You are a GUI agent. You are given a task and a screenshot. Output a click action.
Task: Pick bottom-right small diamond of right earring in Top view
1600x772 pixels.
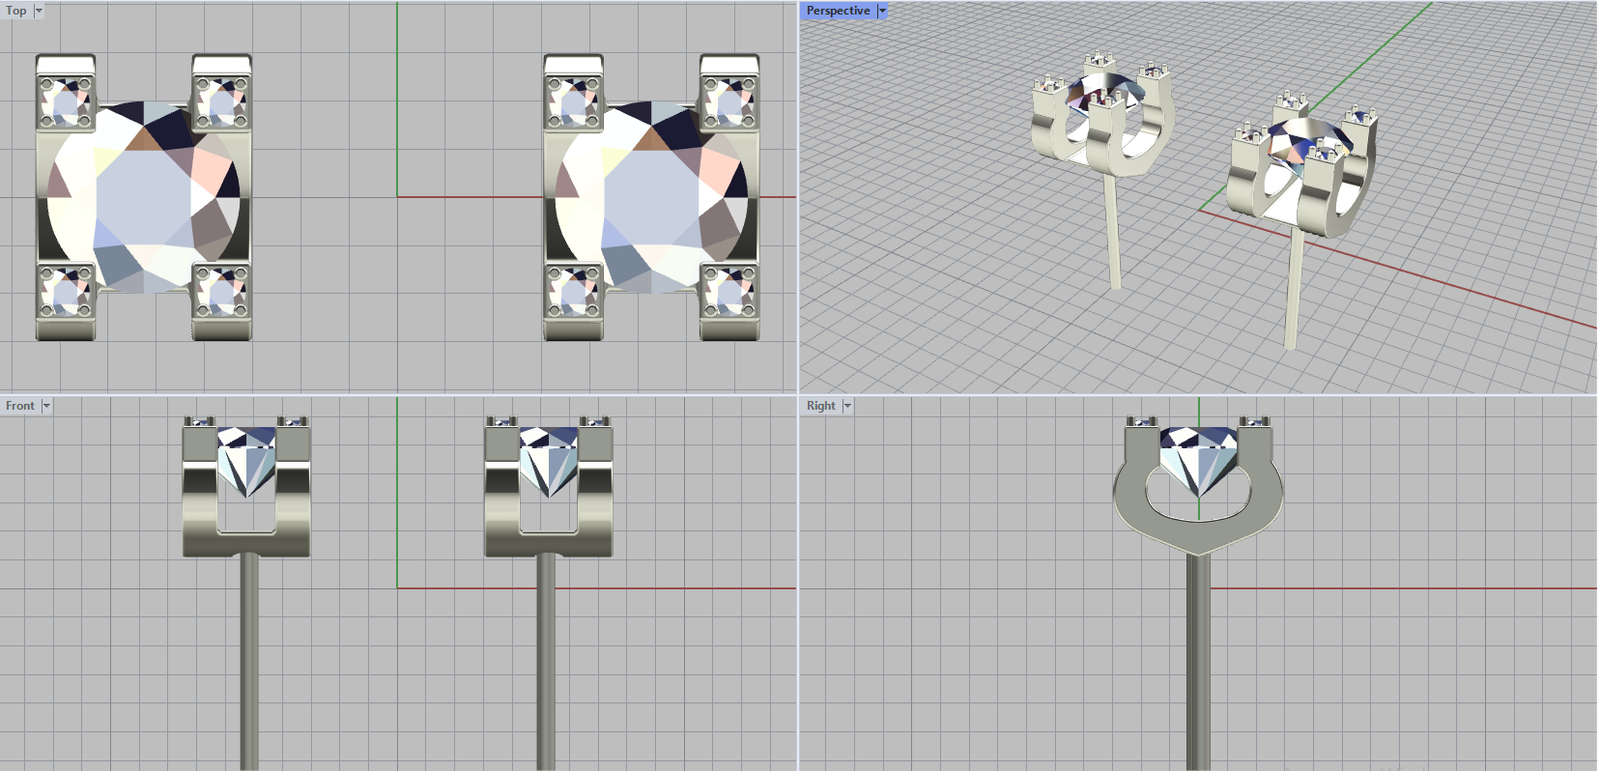coord(729,292)
